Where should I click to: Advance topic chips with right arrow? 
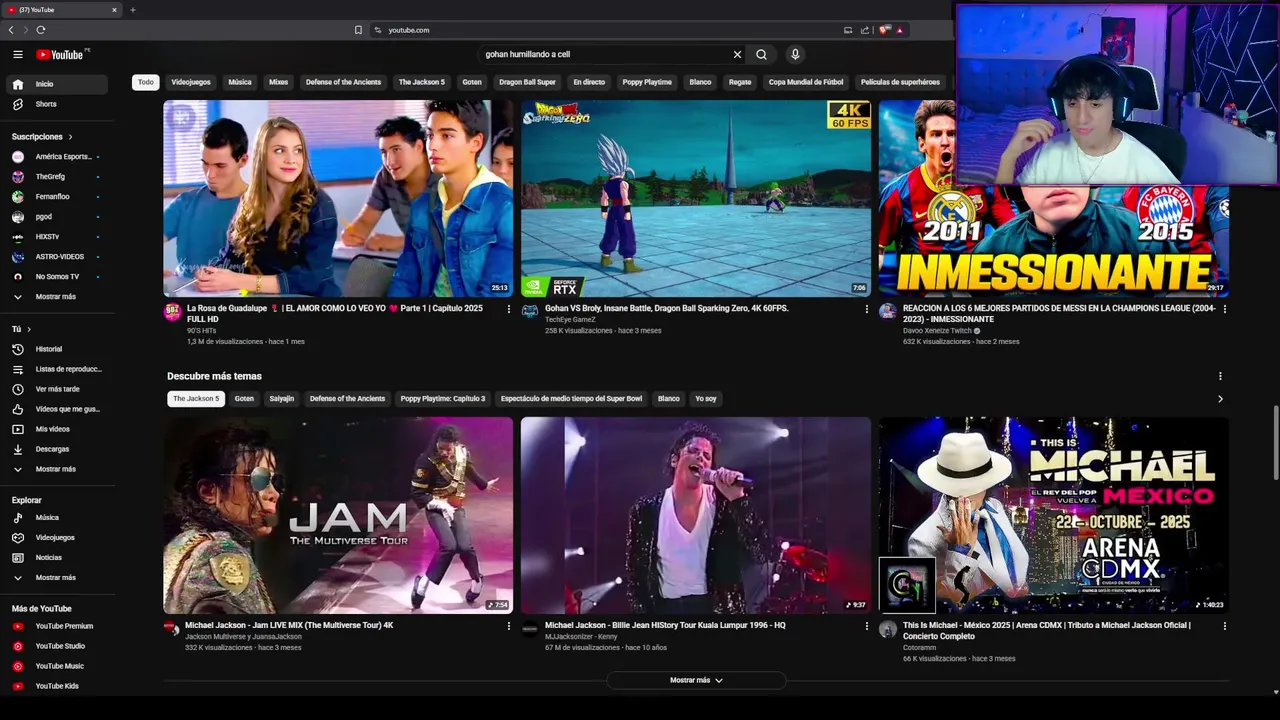[x=1220, y=399]
